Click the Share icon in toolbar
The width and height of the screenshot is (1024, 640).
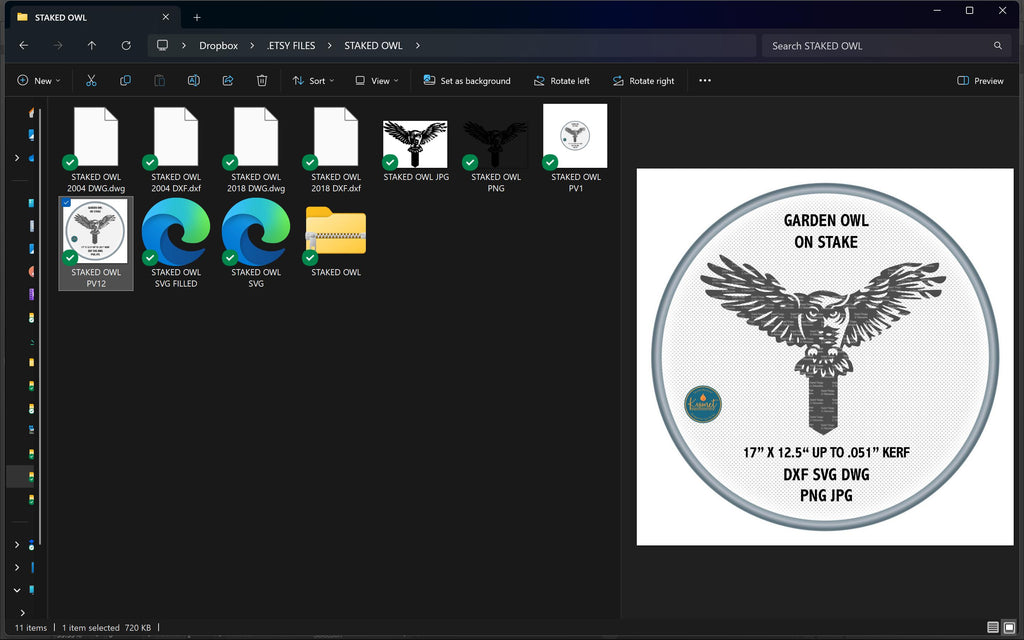(228, 80)
